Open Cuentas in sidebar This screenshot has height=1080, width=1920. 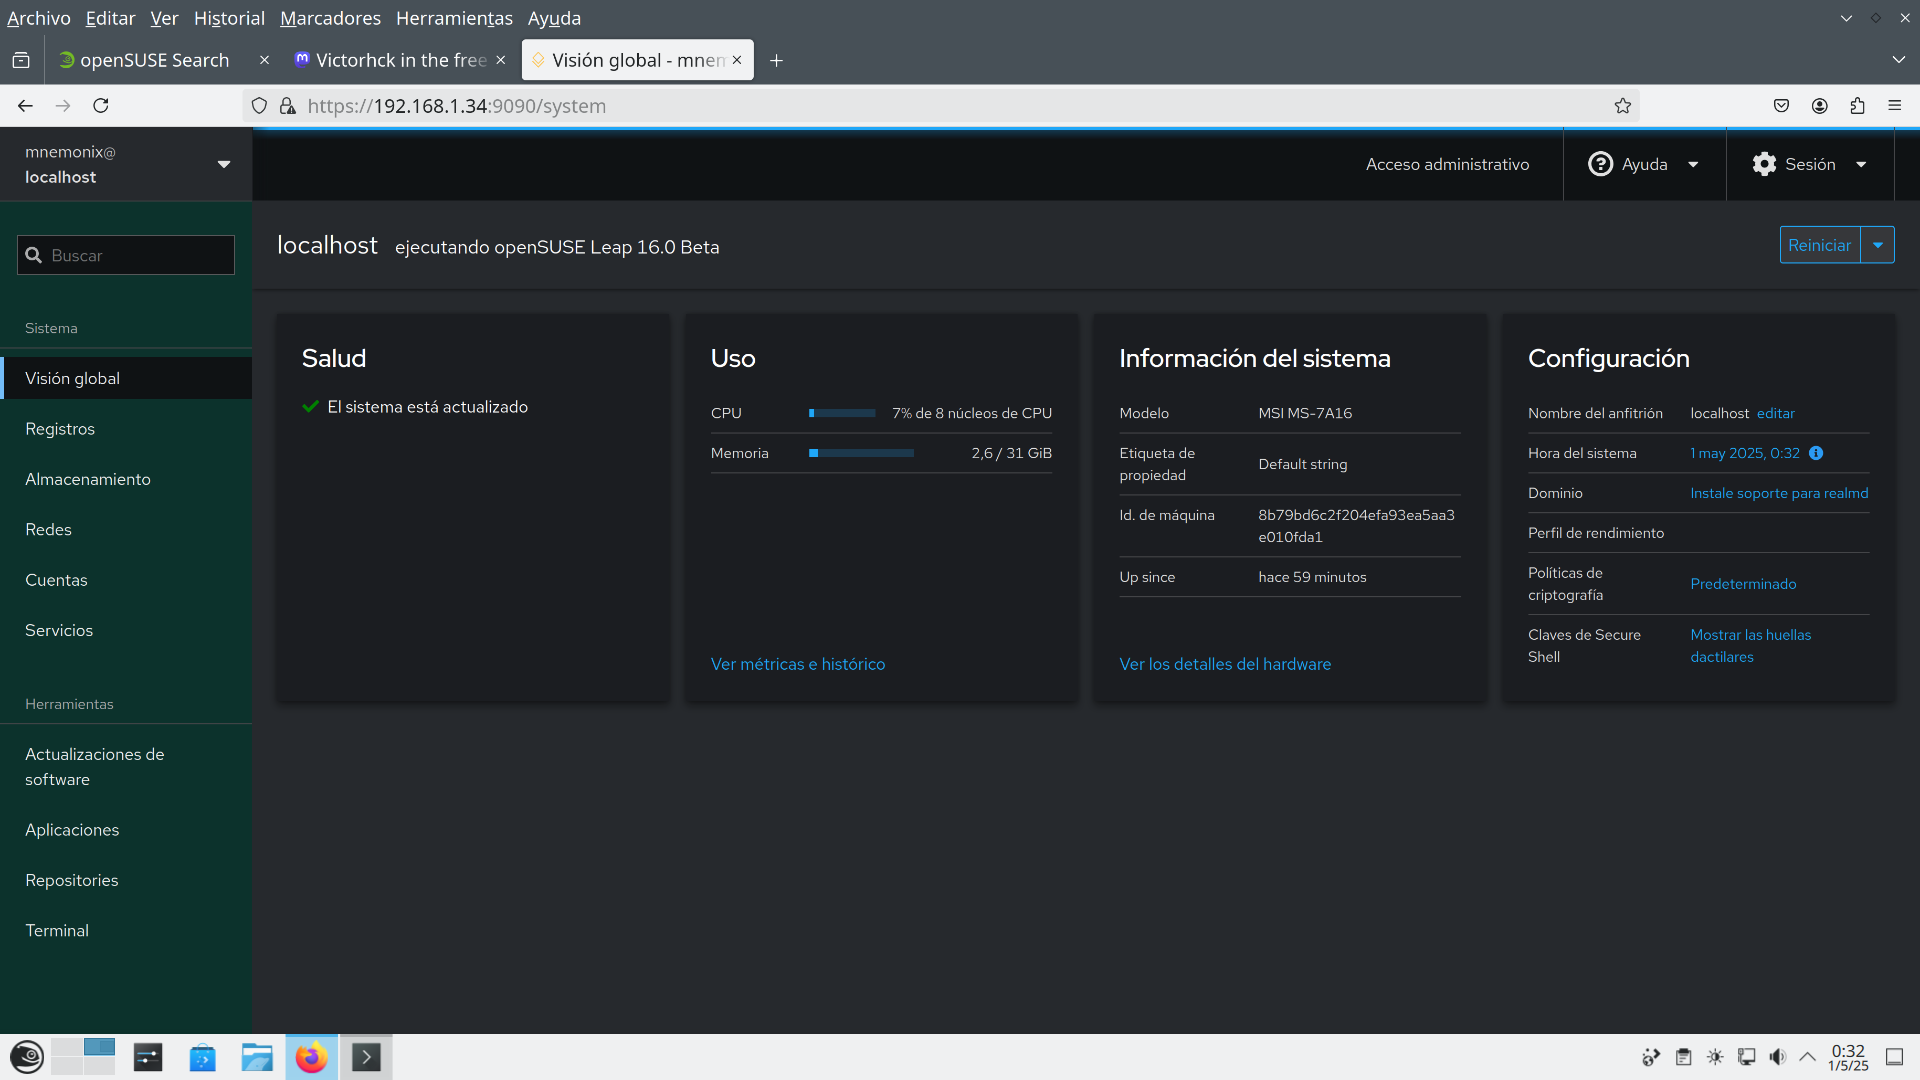pyautogui.click(x=126, y=580)
